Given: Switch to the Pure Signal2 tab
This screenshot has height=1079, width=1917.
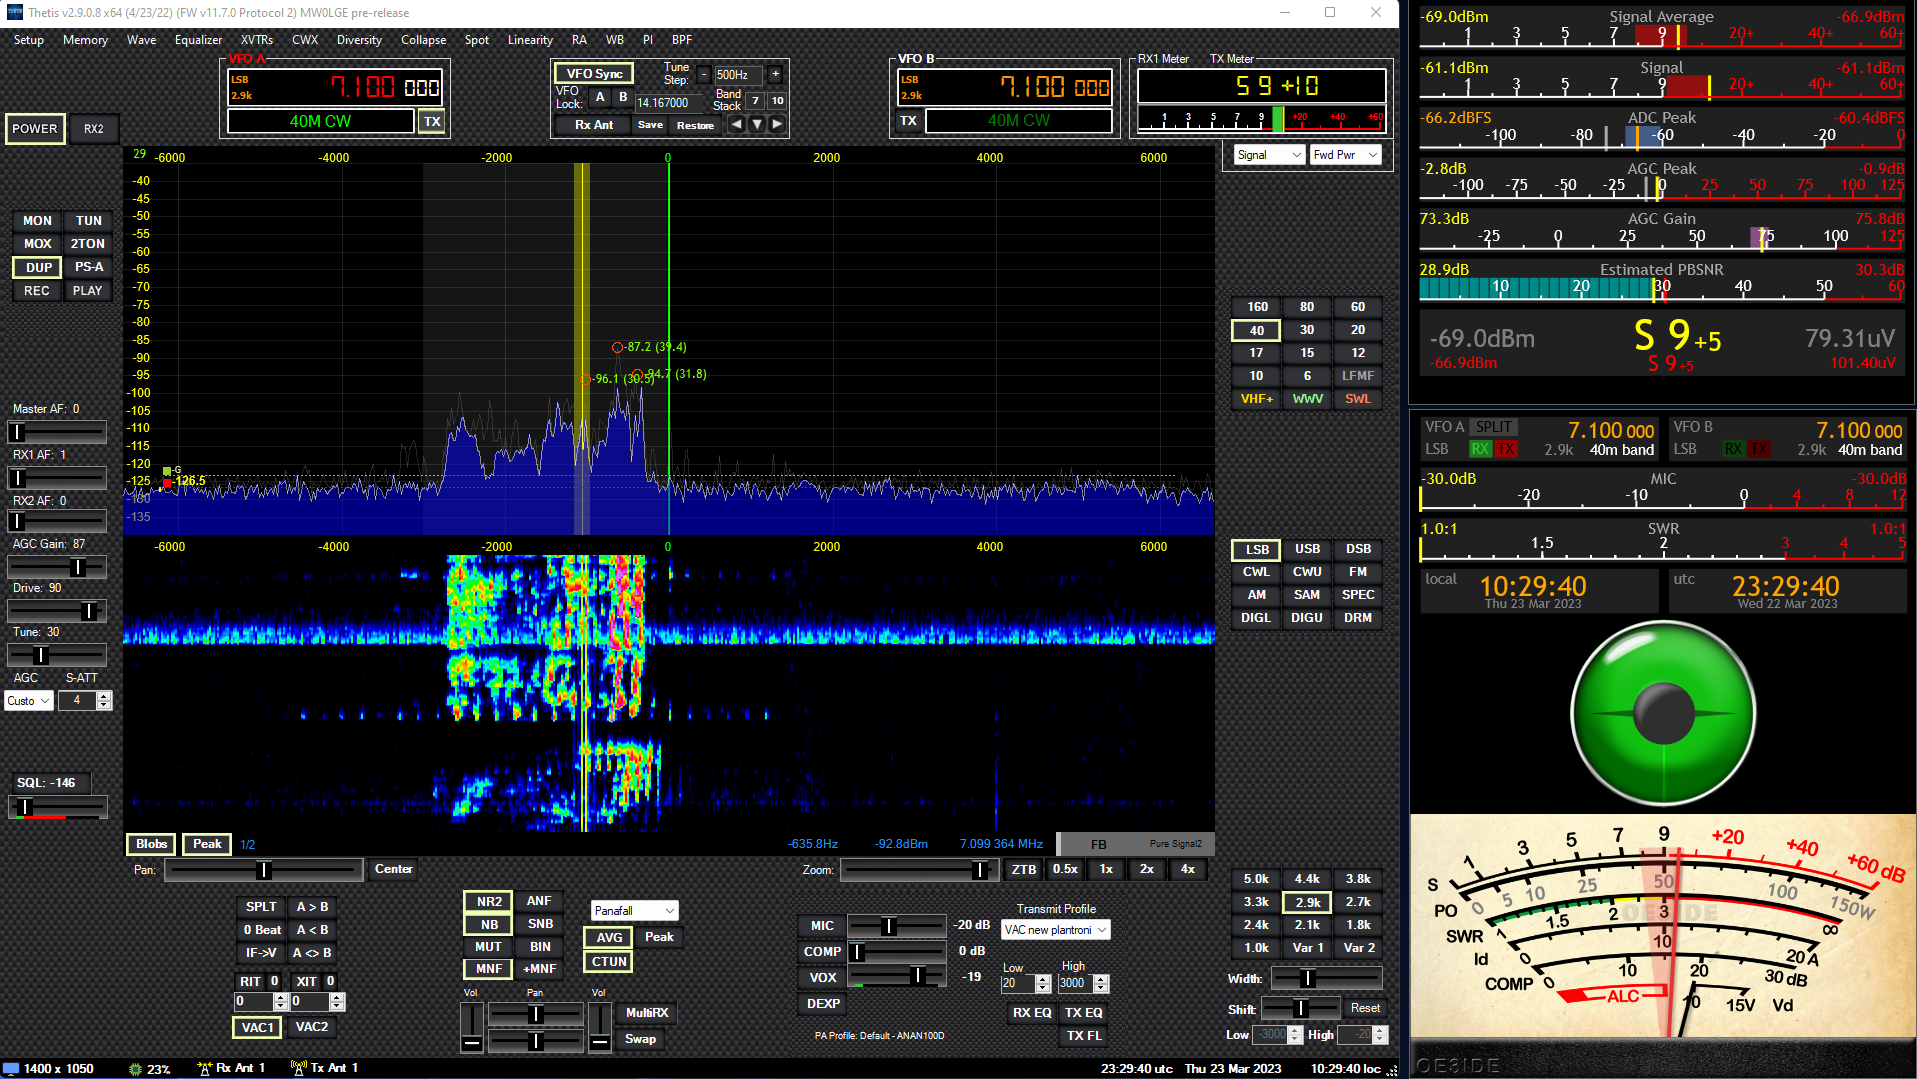Looking at the screenshot, I should 1176,843.
